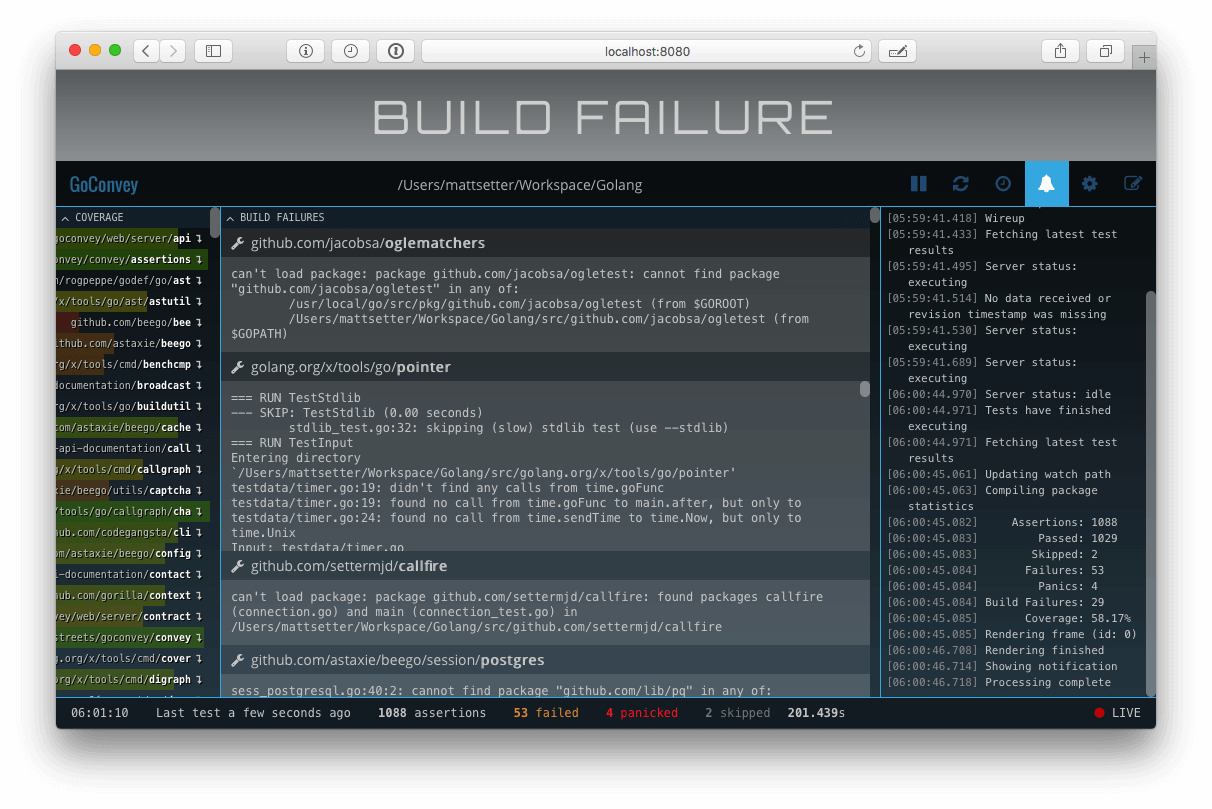Select the tools/cmd/cover coverage row
This screenshot has width=1212, height=809.
(x=132, y=658)
